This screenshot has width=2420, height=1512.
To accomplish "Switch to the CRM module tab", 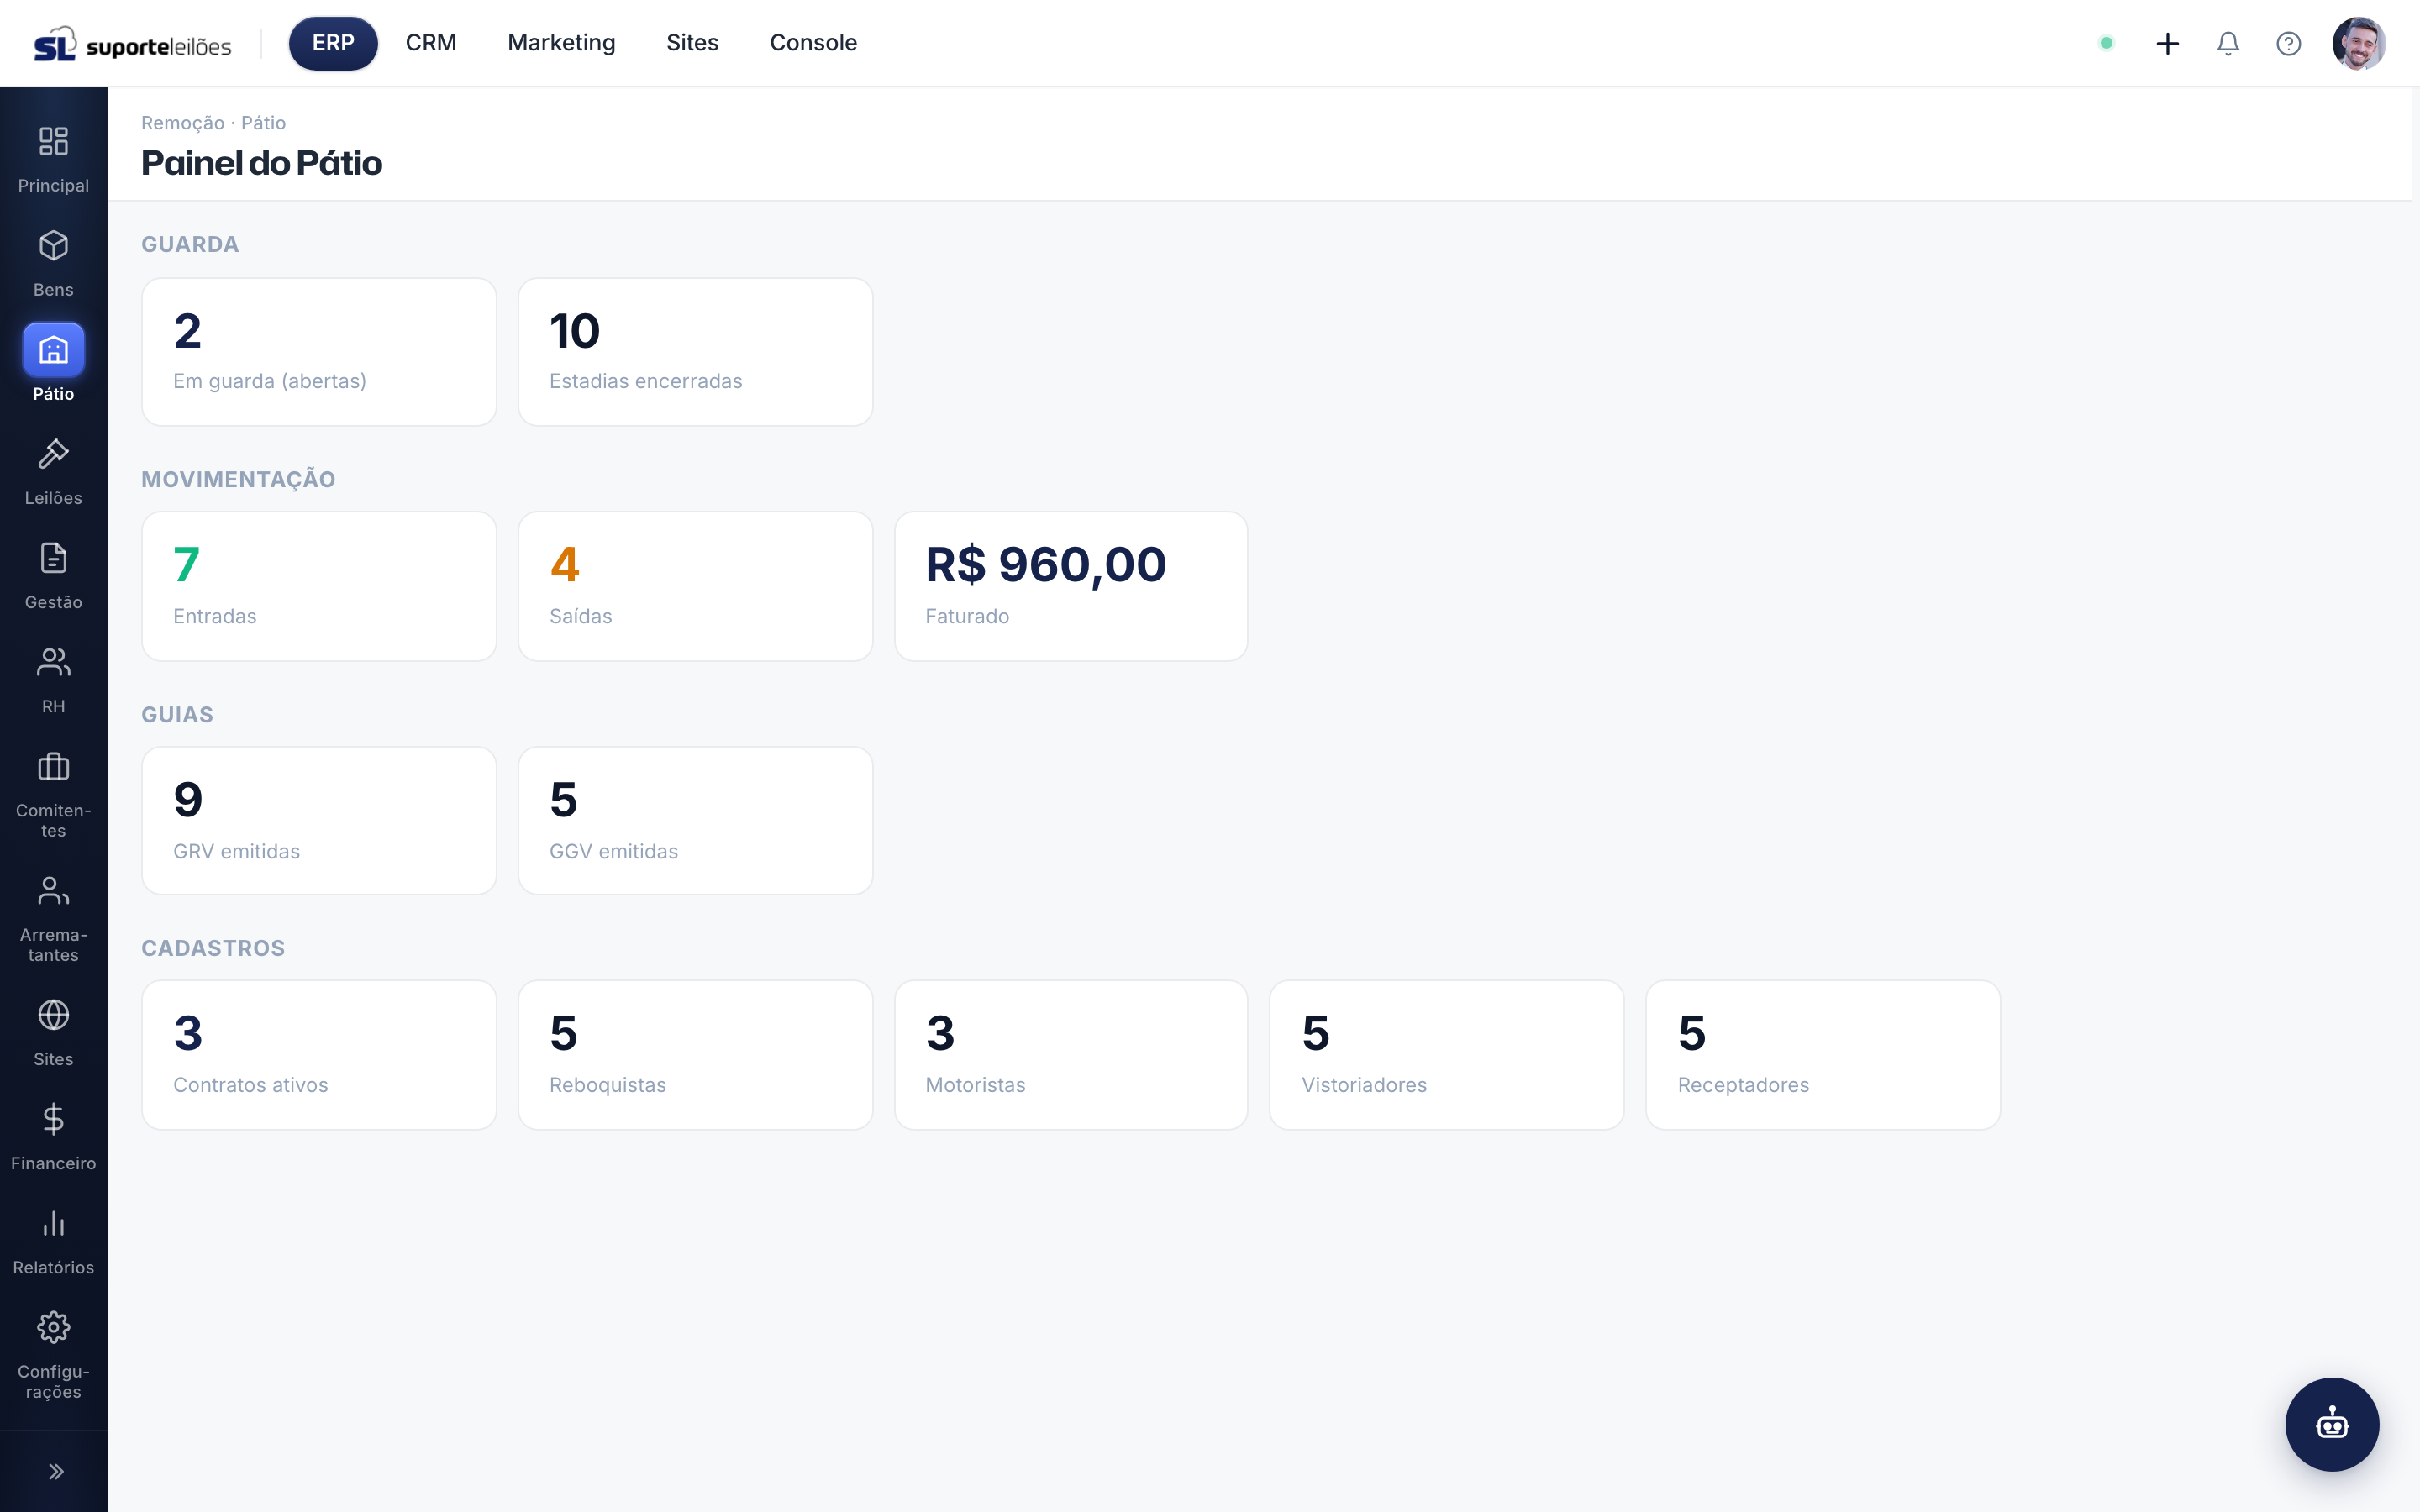I will pos(431,43).
